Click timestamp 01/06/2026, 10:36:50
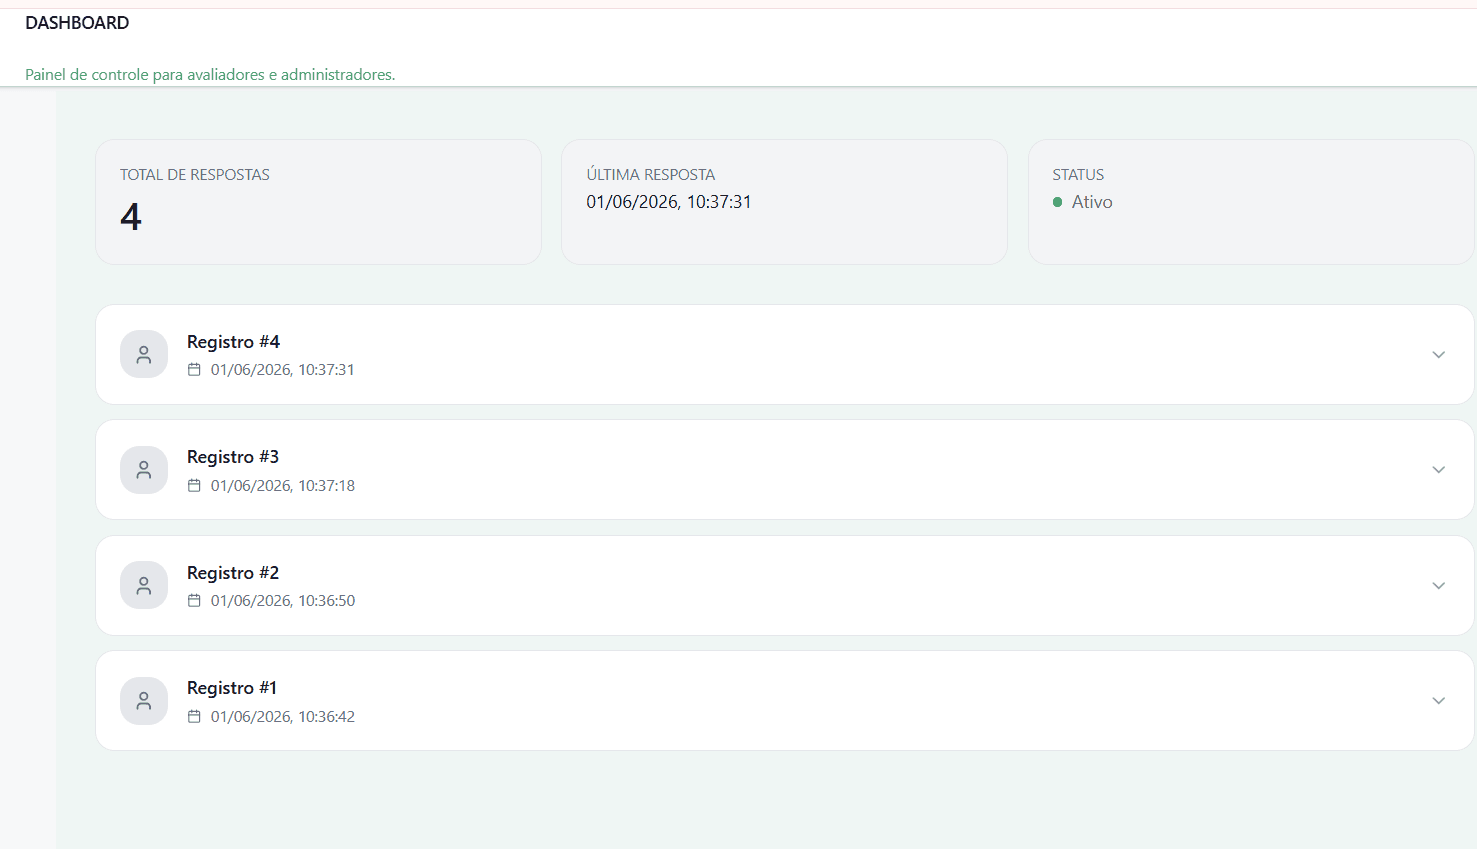The width and height of the screenshot is (1477, 849). (282, 600)
